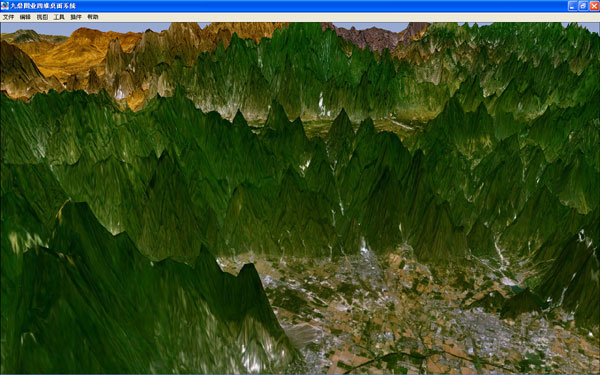
Task: Open the 文件 (File) menu
Action: pyautogui.click(x=8, y=17)
